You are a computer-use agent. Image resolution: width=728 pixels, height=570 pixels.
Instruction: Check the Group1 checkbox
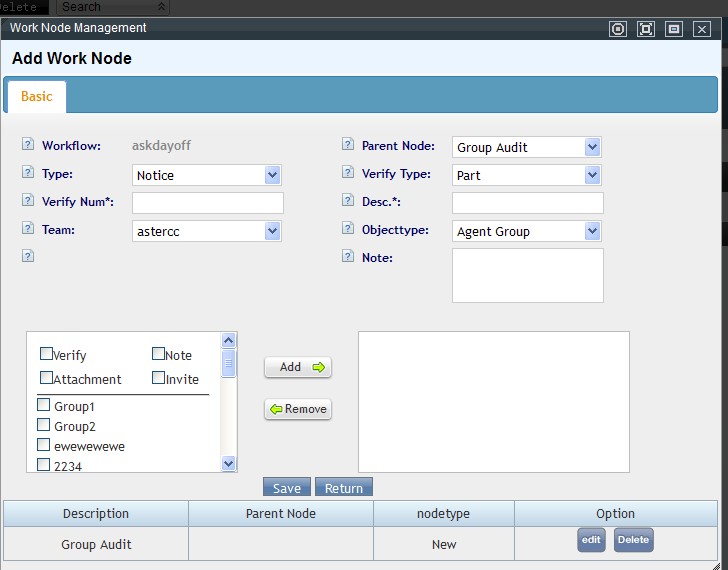(x=44, y=406)
